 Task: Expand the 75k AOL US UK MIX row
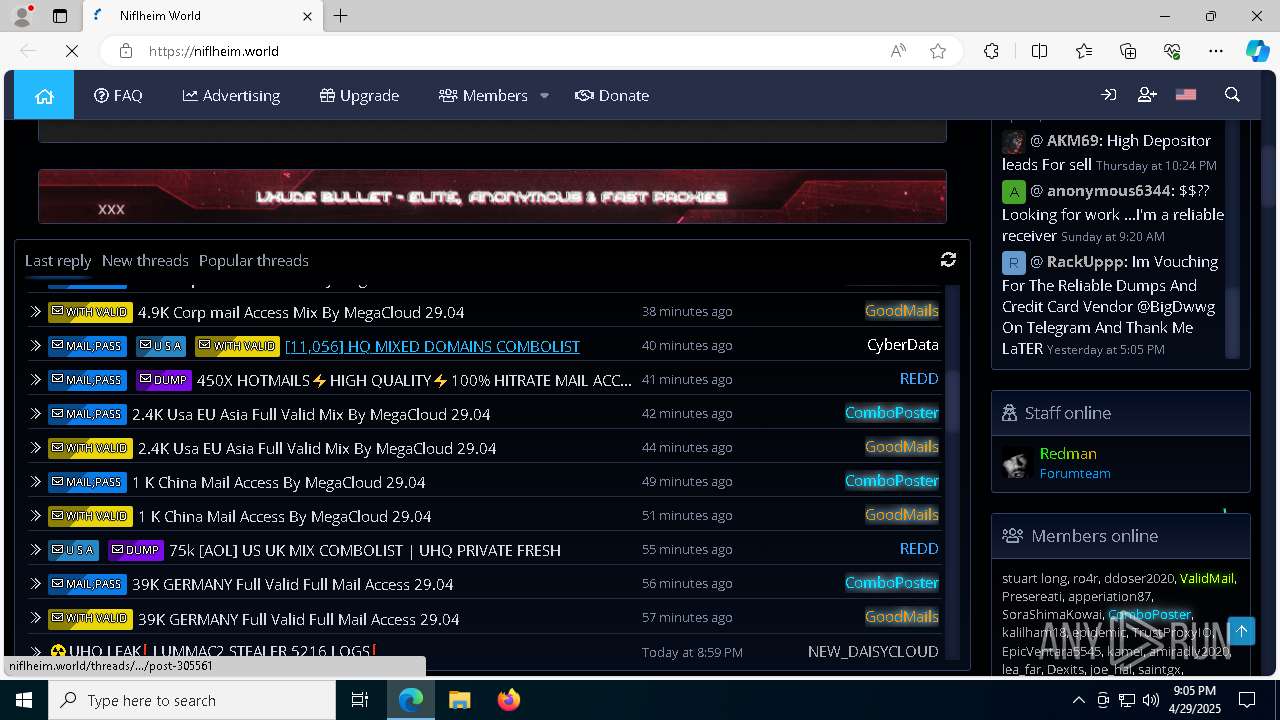click(35, 550)
